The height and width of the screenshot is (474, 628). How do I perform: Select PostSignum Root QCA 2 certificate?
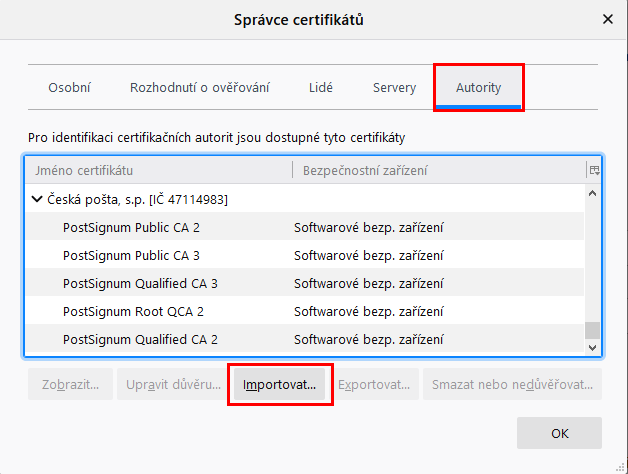(133, 311)
